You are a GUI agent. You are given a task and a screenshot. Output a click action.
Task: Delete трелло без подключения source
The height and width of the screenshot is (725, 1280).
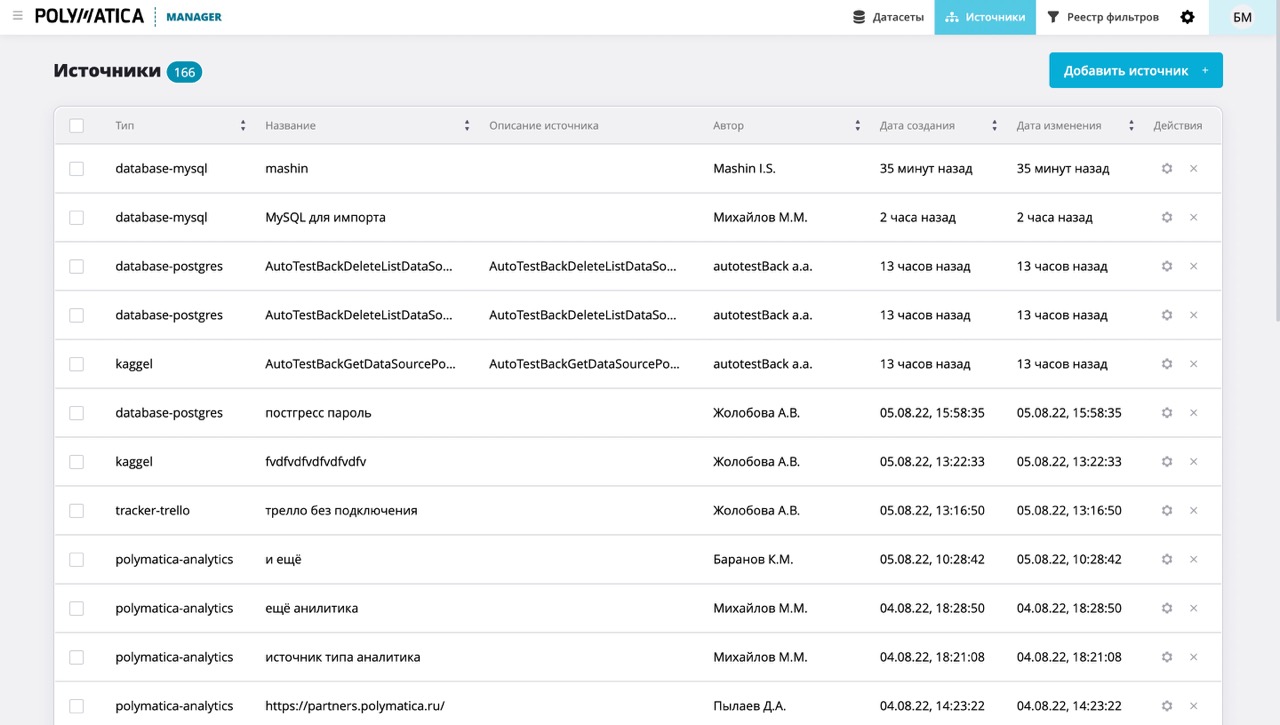[x=1193, y=511]
